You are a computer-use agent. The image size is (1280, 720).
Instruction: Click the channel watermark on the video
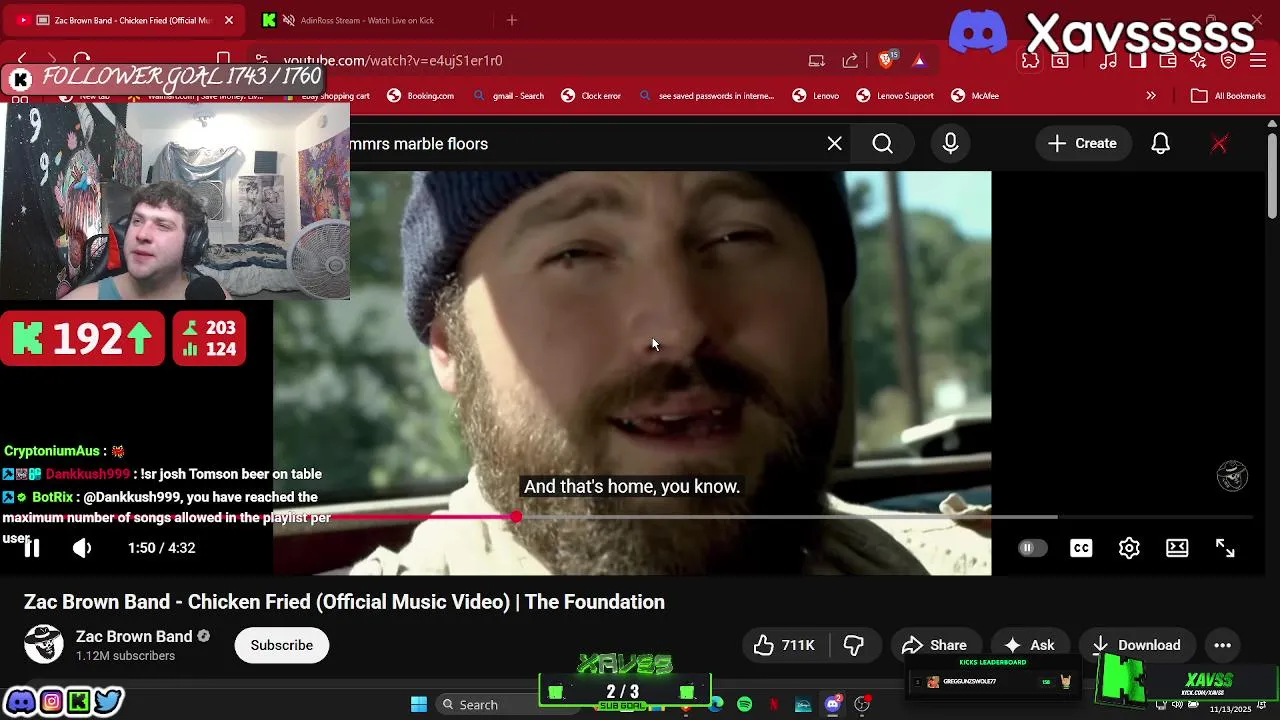click(x=1232, y=476)
